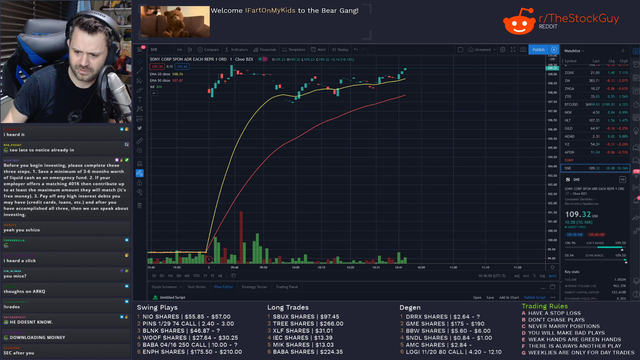The image size is (640, 360).
Task: Start bar Replay mode
Action: pos(340,49)
